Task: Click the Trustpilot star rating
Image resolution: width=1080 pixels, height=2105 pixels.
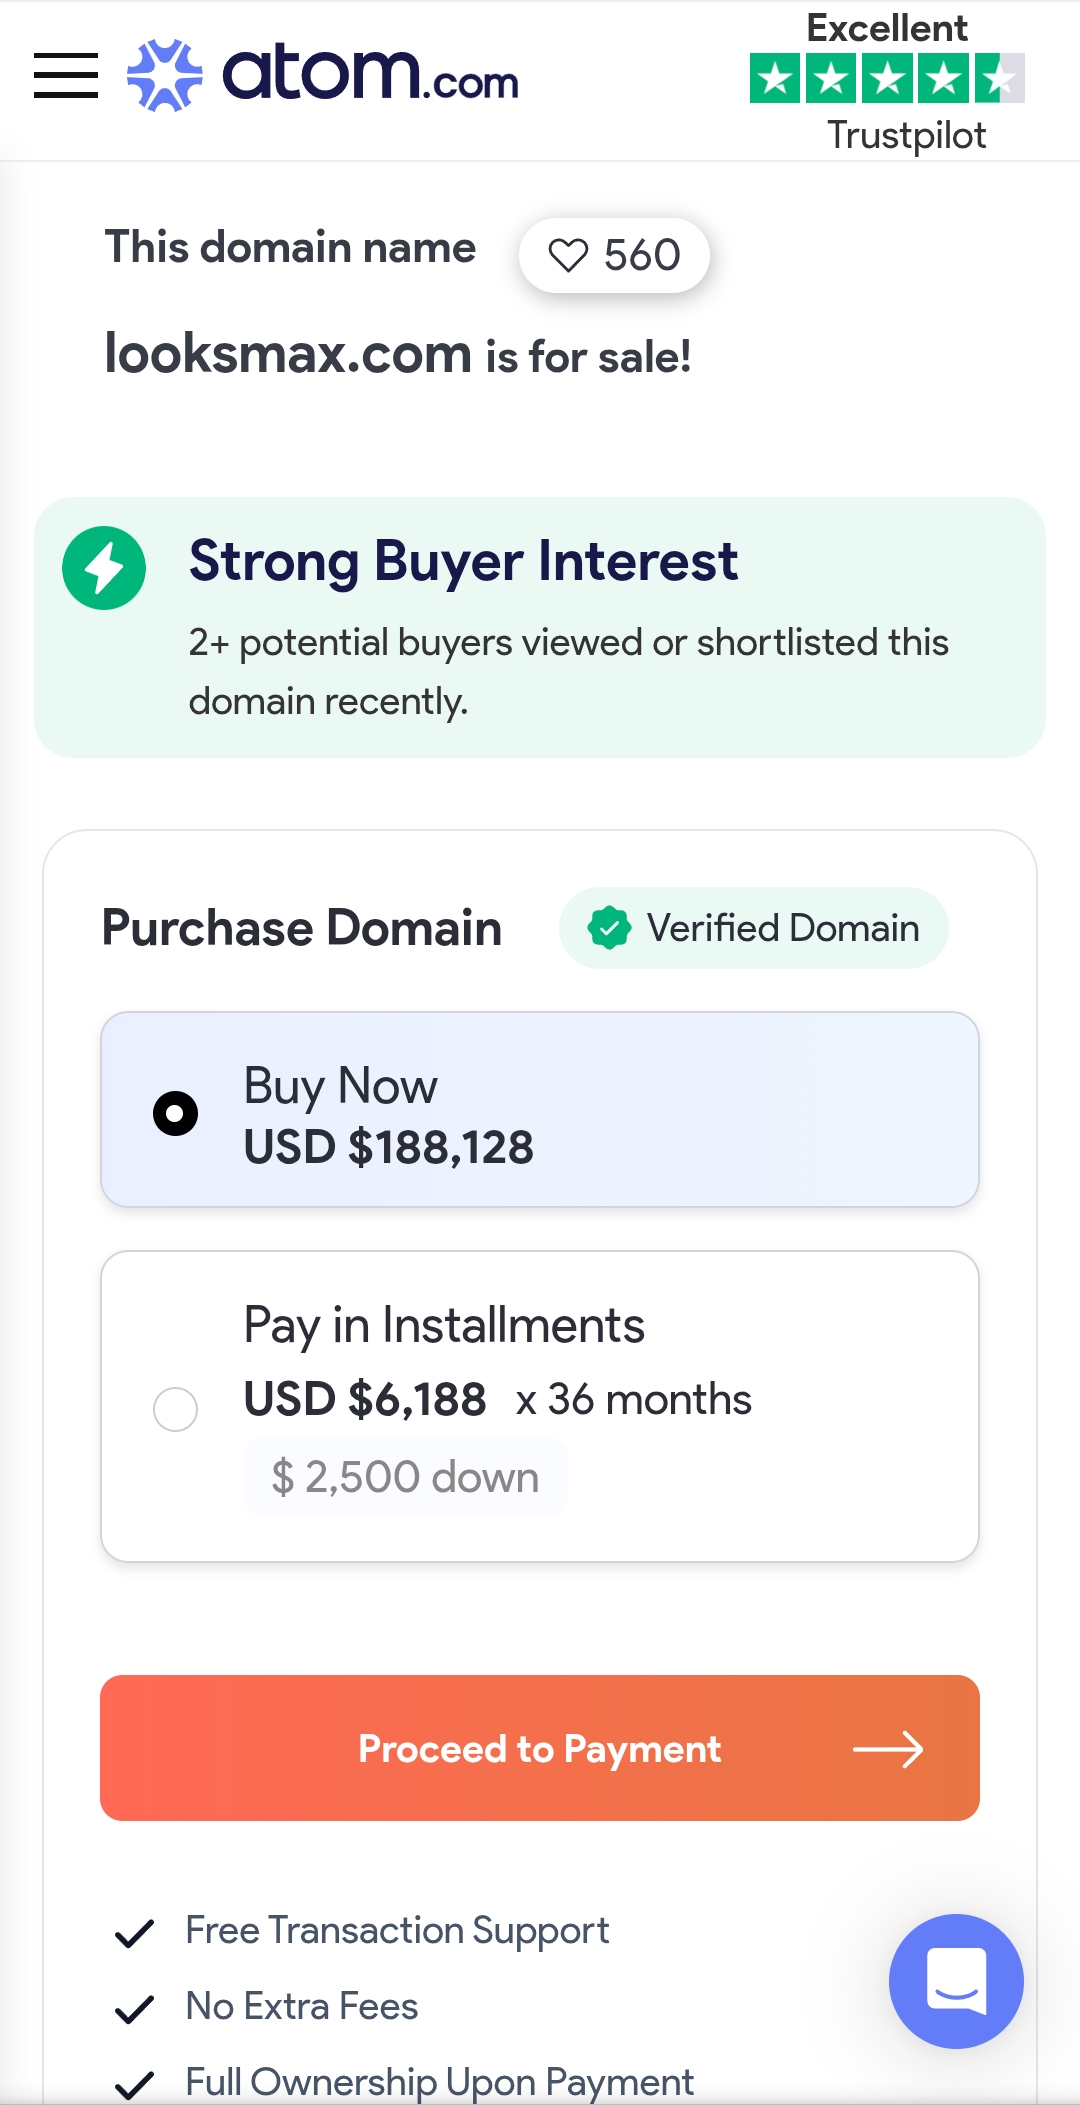Action: coord(886,79)
